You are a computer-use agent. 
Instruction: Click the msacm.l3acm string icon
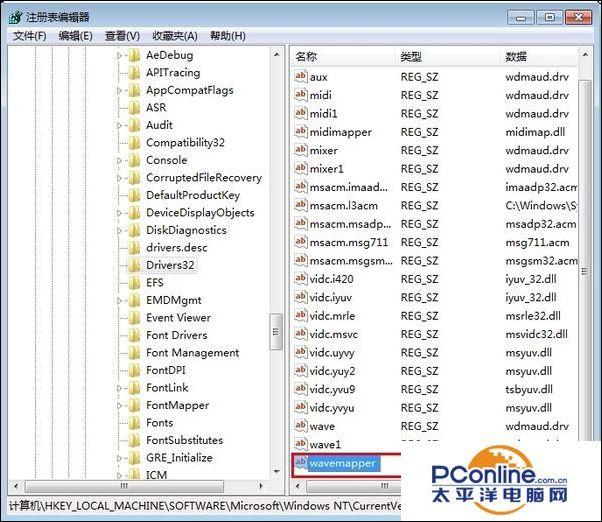[301, 205]
